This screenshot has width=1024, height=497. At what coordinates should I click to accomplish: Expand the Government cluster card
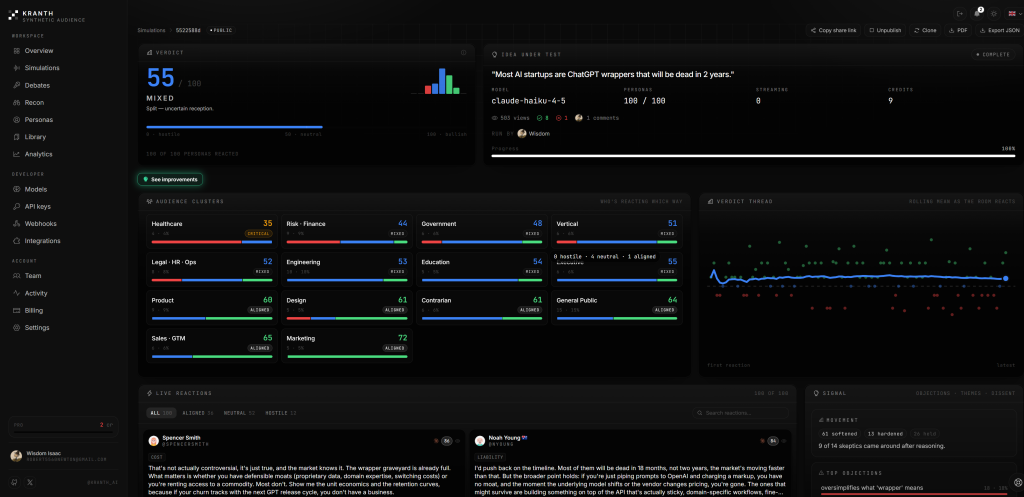coord(482,231)
